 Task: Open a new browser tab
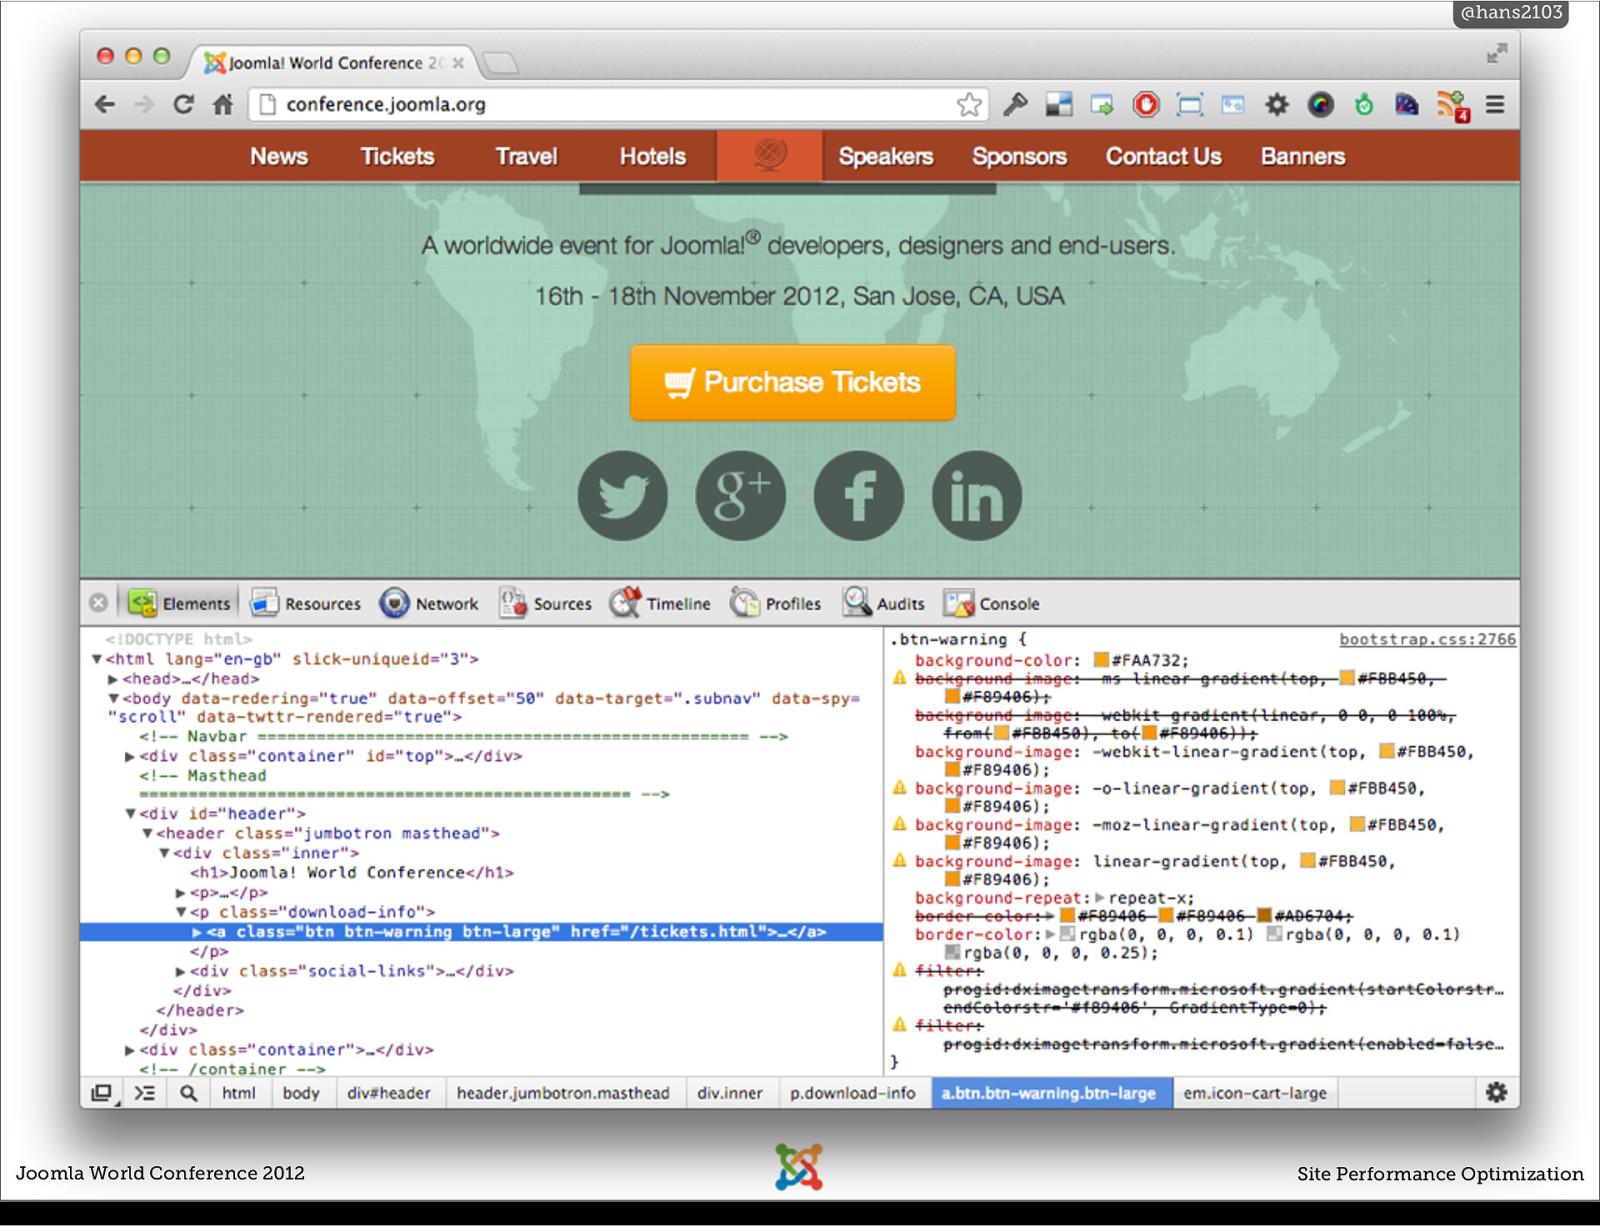499,63
